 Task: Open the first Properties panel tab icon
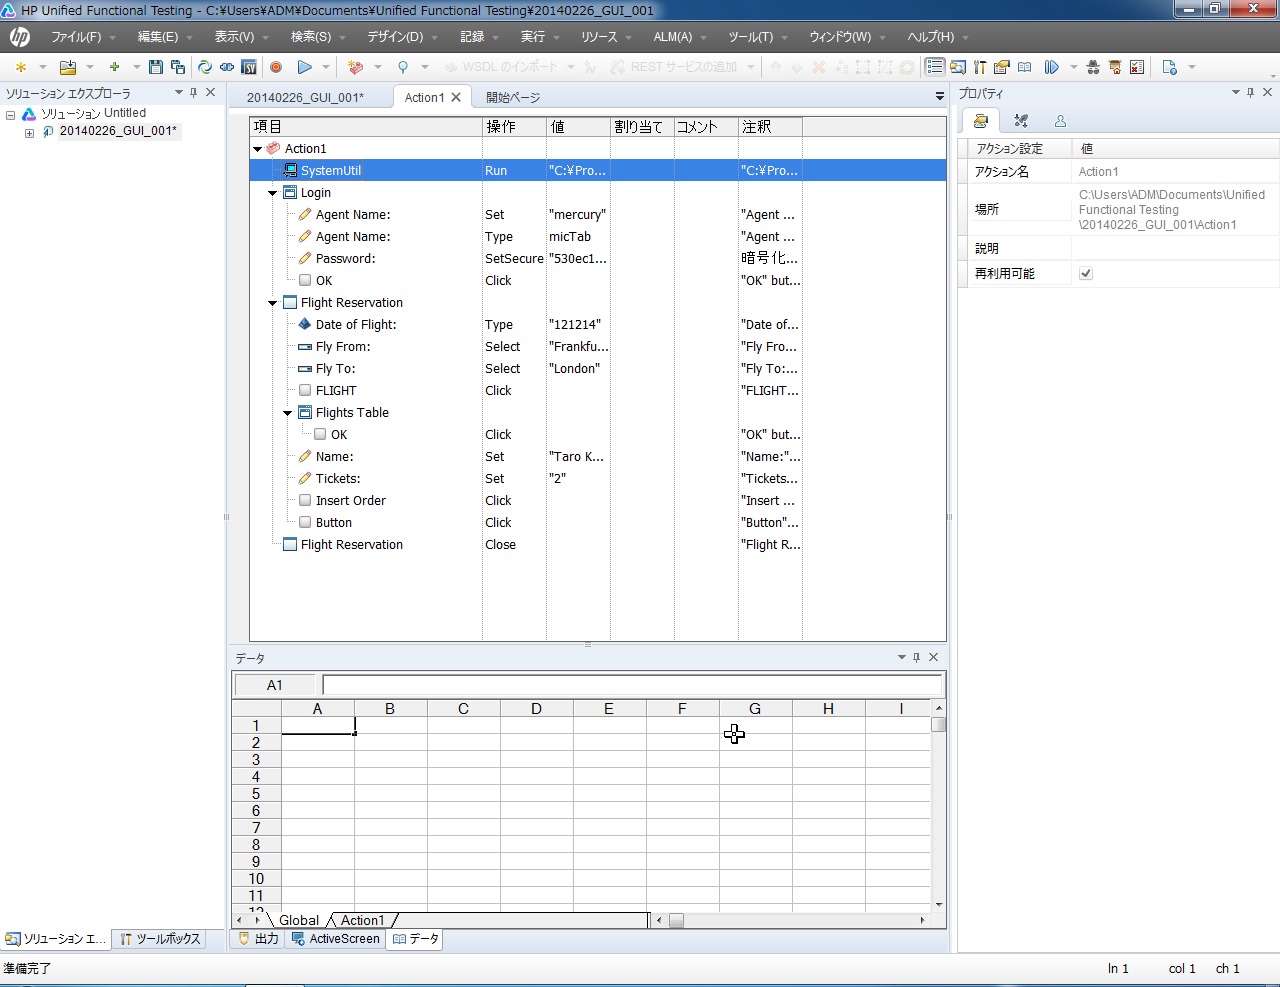click(981, 120)
